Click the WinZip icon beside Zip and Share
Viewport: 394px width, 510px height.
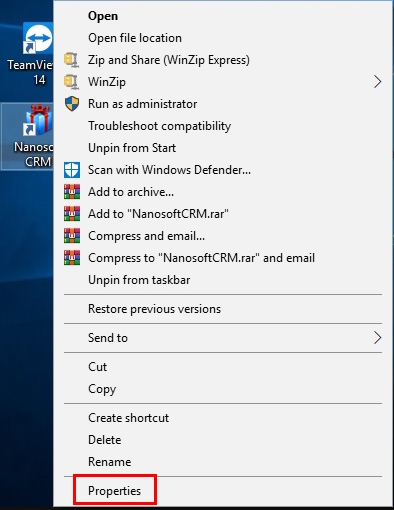coord(72,60)
